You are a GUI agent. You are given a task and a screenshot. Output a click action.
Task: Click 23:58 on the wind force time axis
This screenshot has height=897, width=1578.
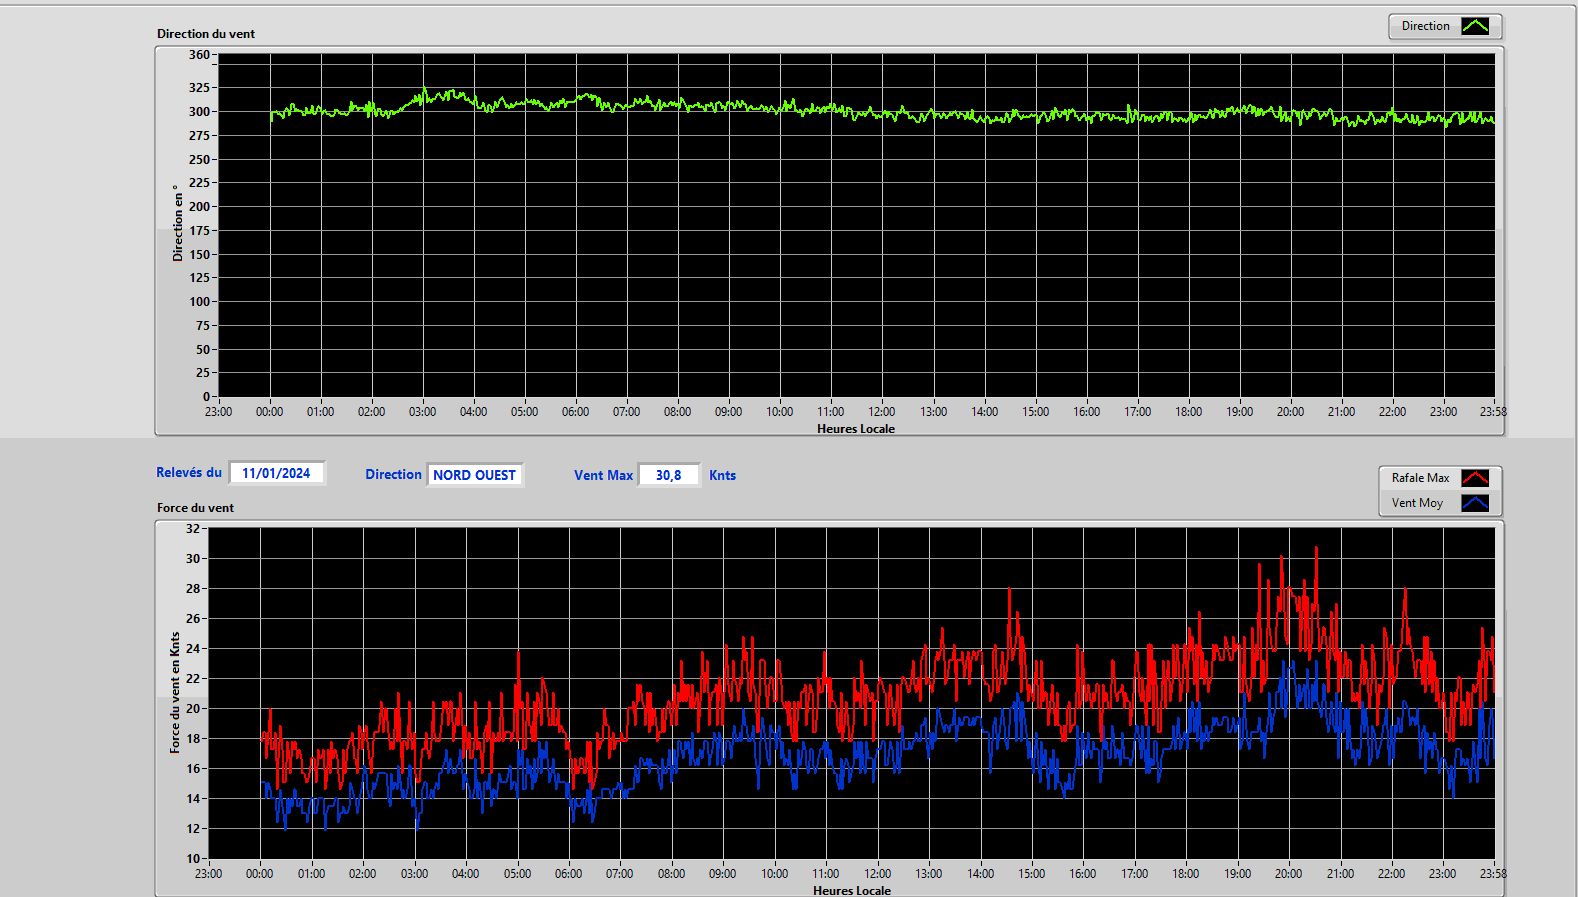tap(1493, 873)
